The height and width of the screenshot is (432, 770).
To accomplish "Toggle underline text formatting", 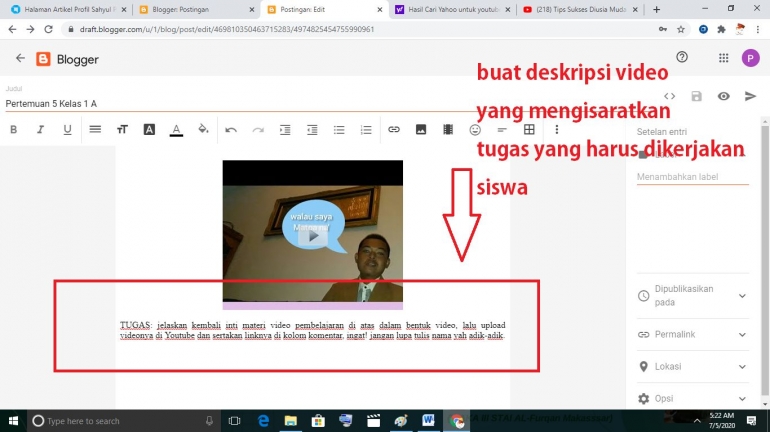I will click(67, 129).
